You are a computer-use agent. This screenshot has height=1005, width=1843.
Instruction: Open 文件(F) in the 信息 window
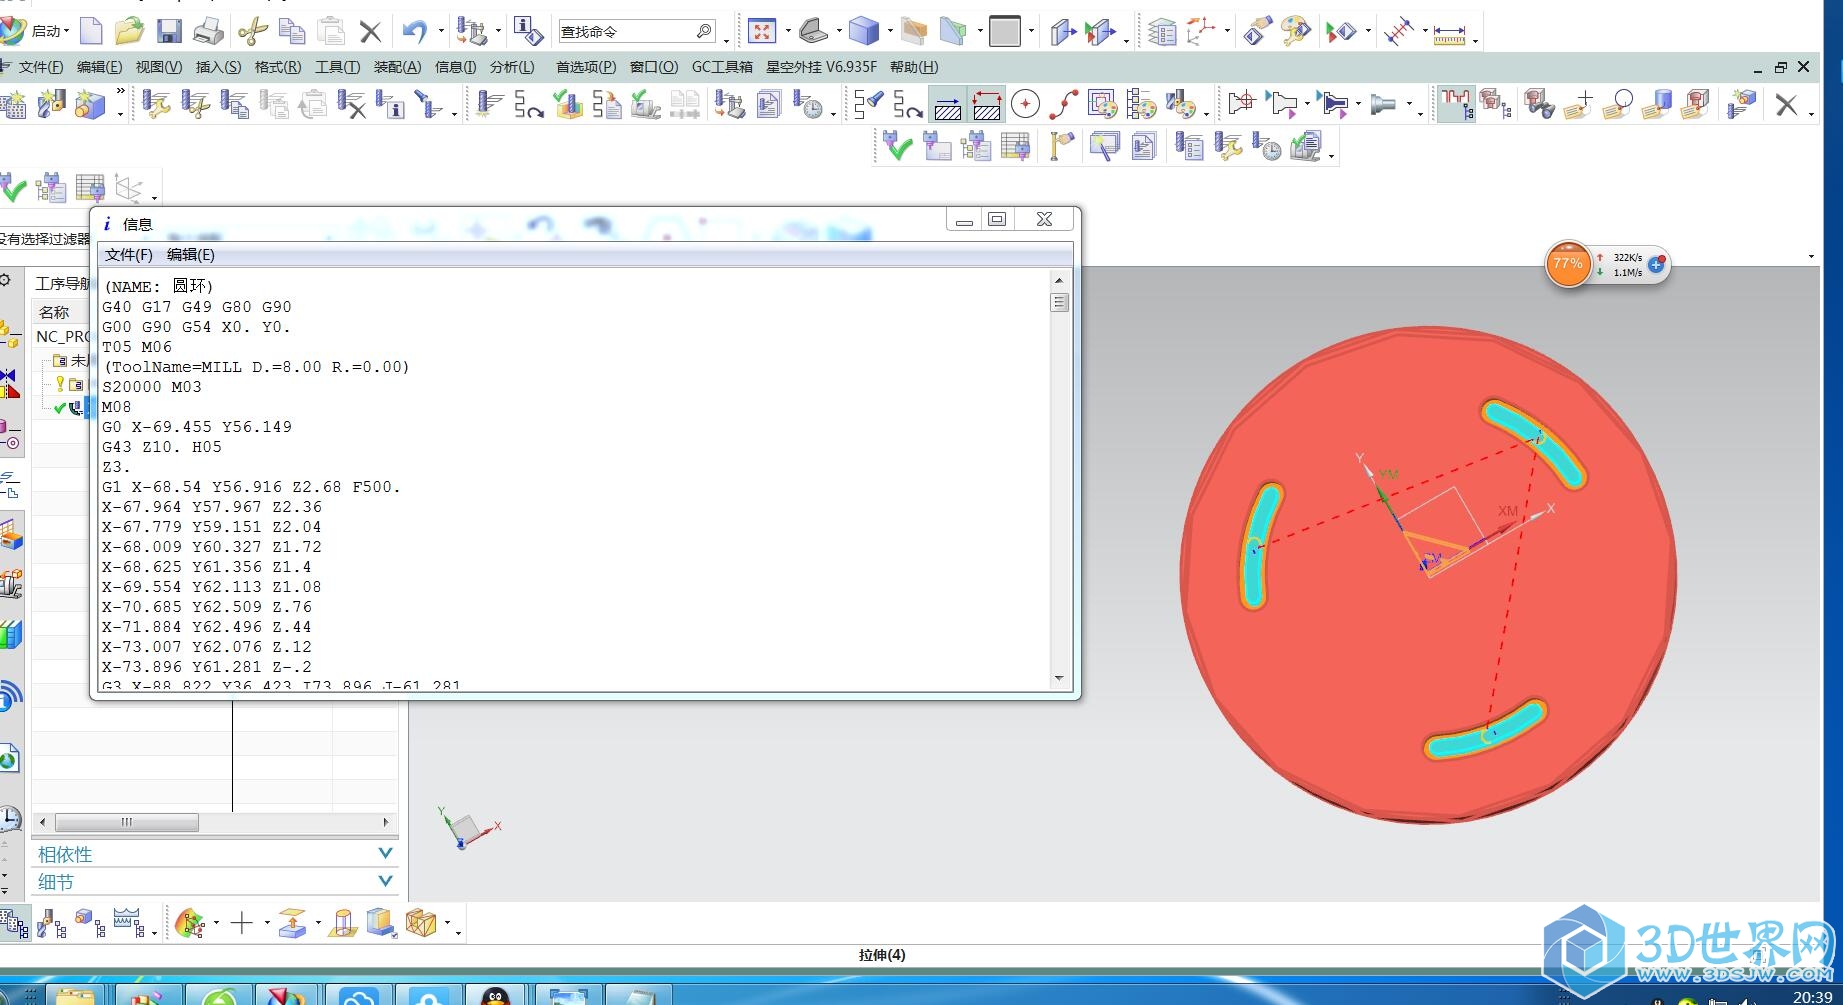pyautogui.click(x=129, y=255)
